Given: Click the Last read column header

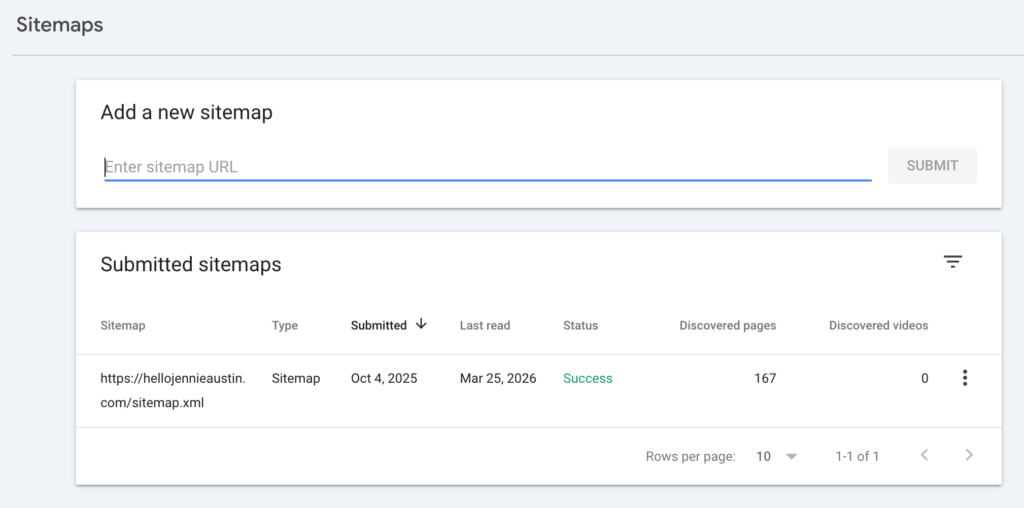Looking at the screenshot, I should coord(485,325).
